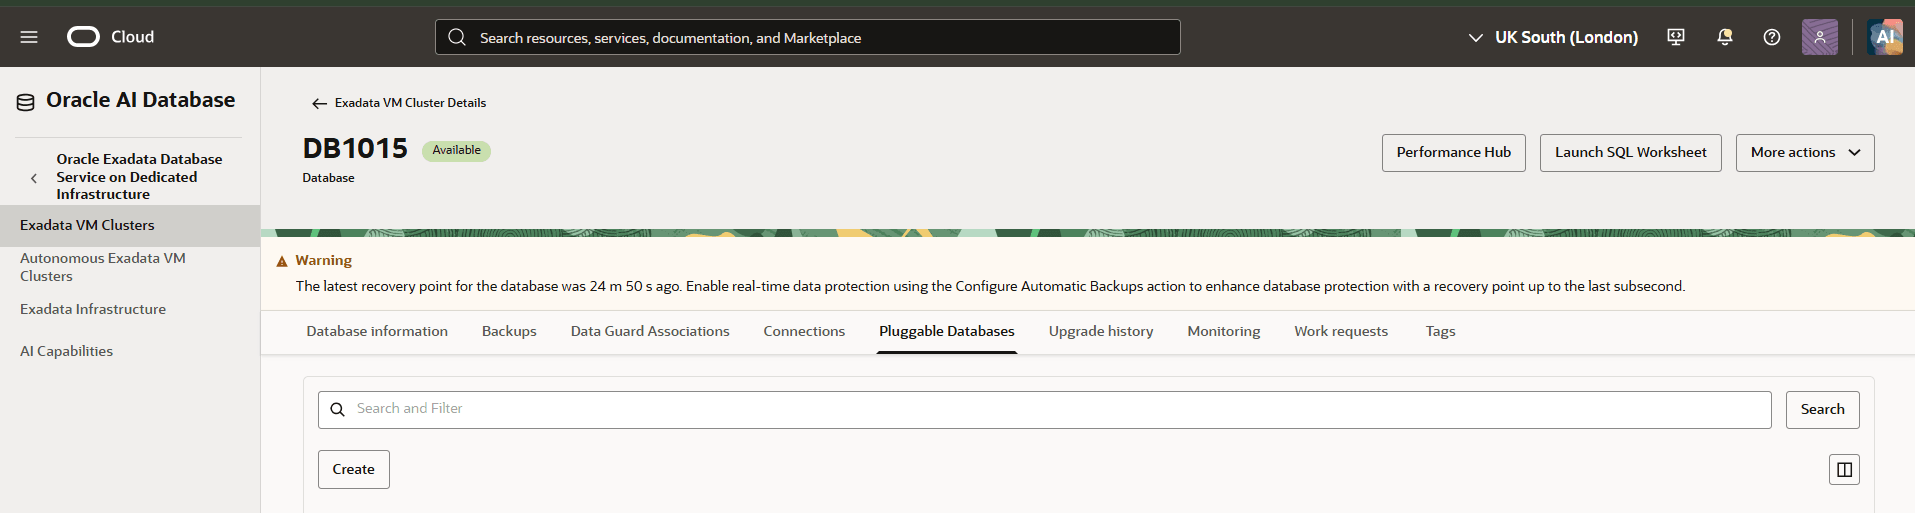Screen dimensions: 1915x513
Task: Click Launch SQL Worksheet button
Action: click(x=1631, y=153)
